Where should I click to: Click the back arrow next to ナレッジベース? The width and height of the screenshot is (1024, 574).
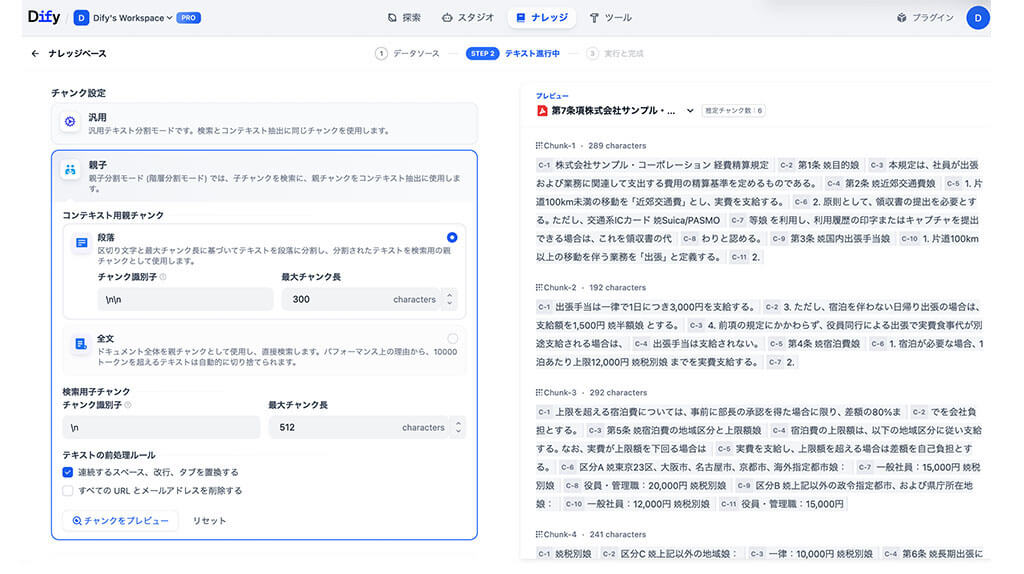(x=36, y=54)
